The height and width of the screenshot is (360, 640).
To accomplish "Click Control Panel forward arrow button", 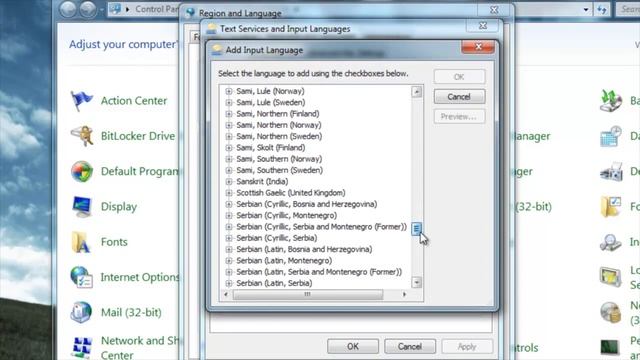I will pyautogui.click(x=88, y=9).
